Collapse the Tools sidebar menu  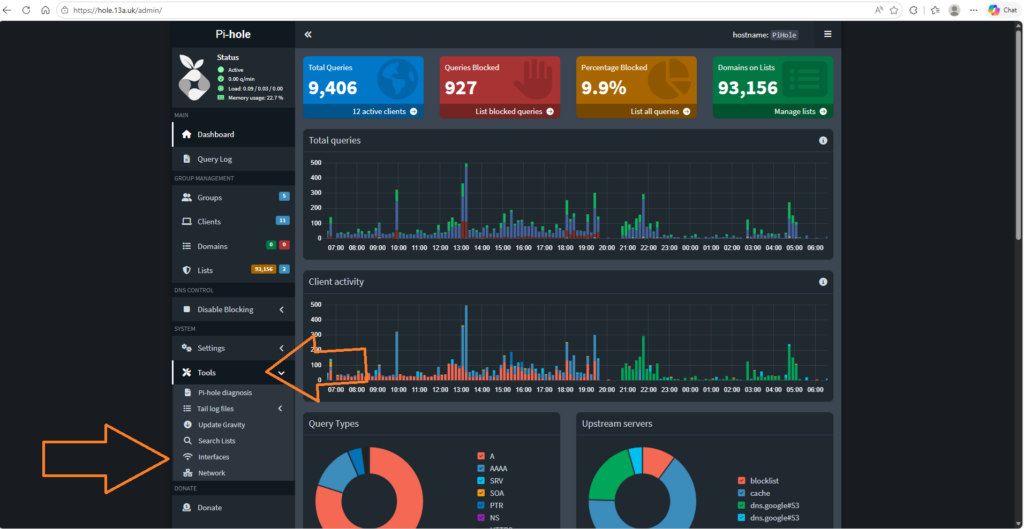pos(234,373)
